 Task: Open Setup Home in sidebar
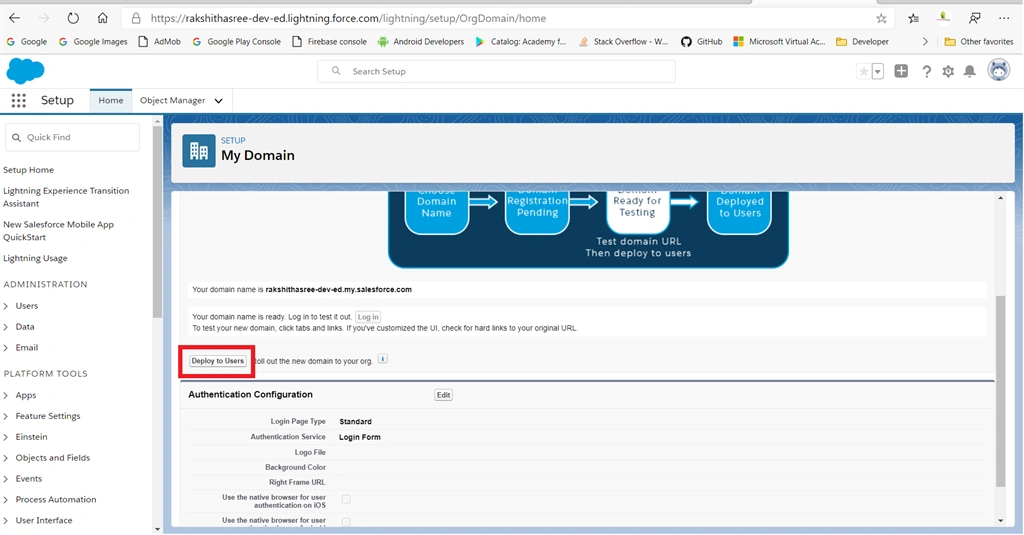29,170
